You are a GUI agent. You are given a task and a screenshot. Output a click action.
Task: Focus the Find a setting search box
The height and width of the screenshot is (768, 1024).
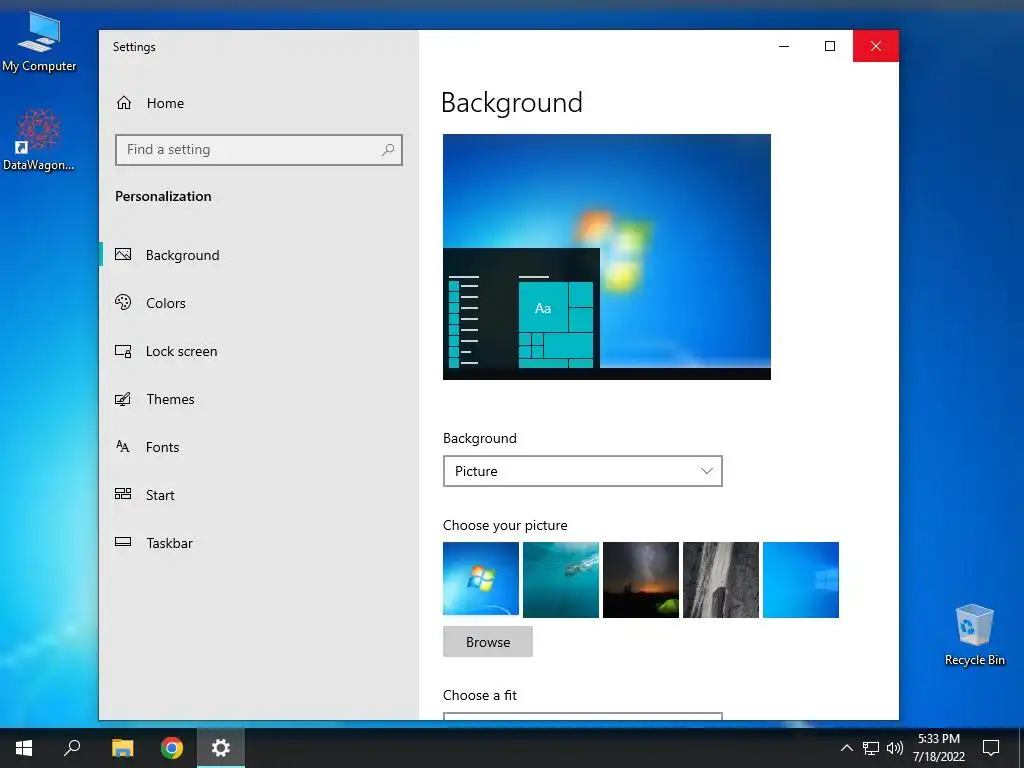[259, 150]
